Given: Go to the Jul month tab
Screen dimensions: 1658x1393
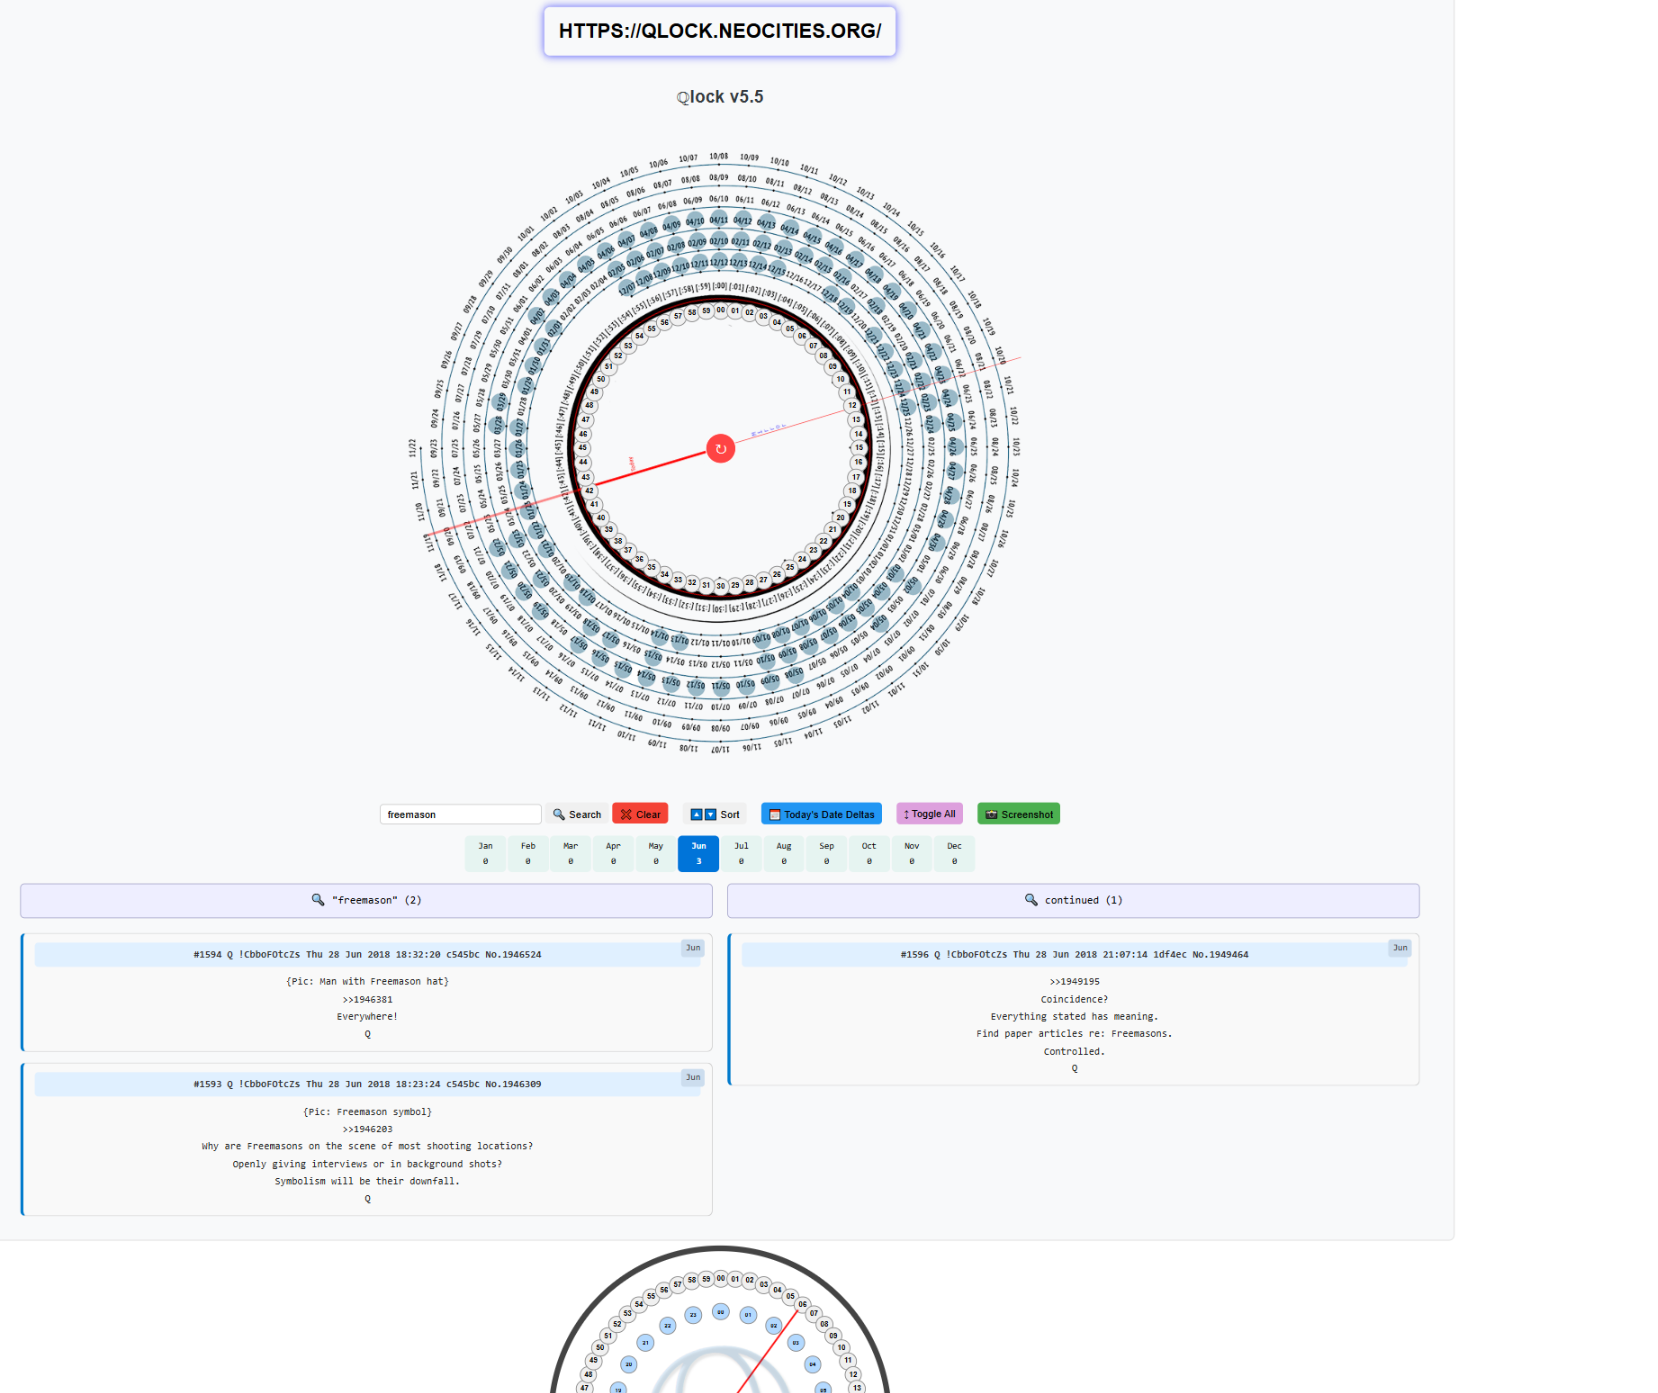Looking at the screenshot, I should (x=741, y=853).
